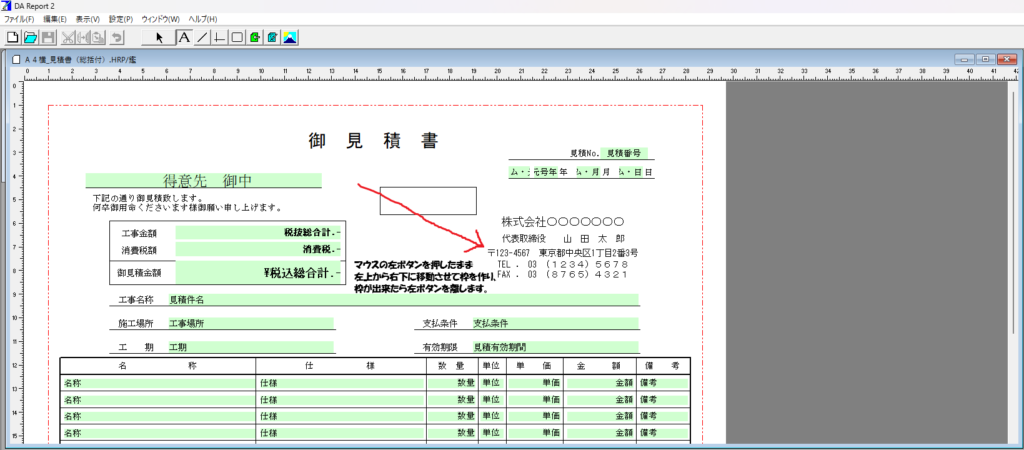Open the ヘルプ(H) menu
1024x450 pixels.
click(x=203, y=20)
